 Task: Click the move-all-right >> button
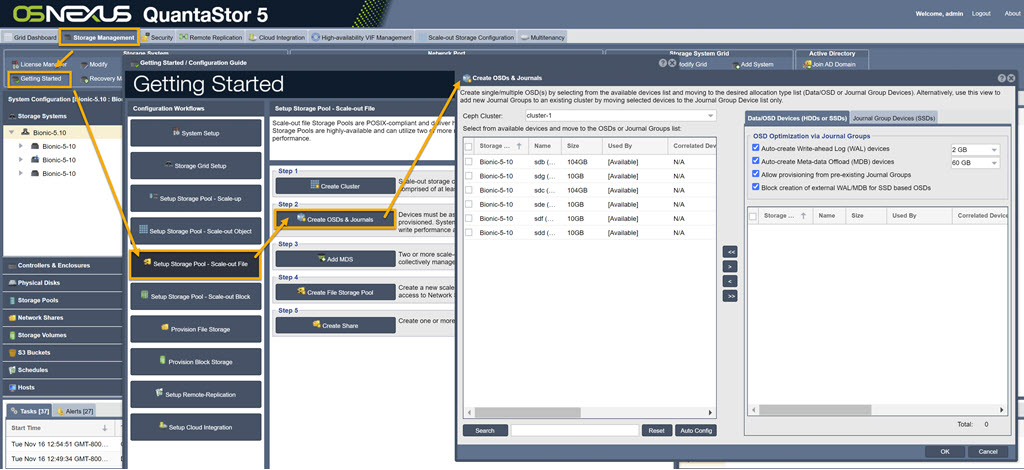730,296
